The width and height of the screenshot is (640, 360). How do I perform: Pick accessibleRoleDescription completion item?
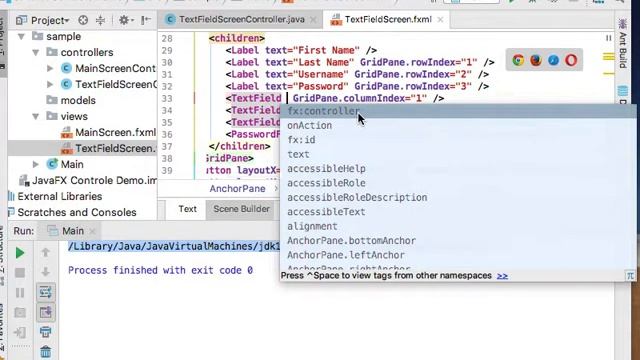click(458, 198)
